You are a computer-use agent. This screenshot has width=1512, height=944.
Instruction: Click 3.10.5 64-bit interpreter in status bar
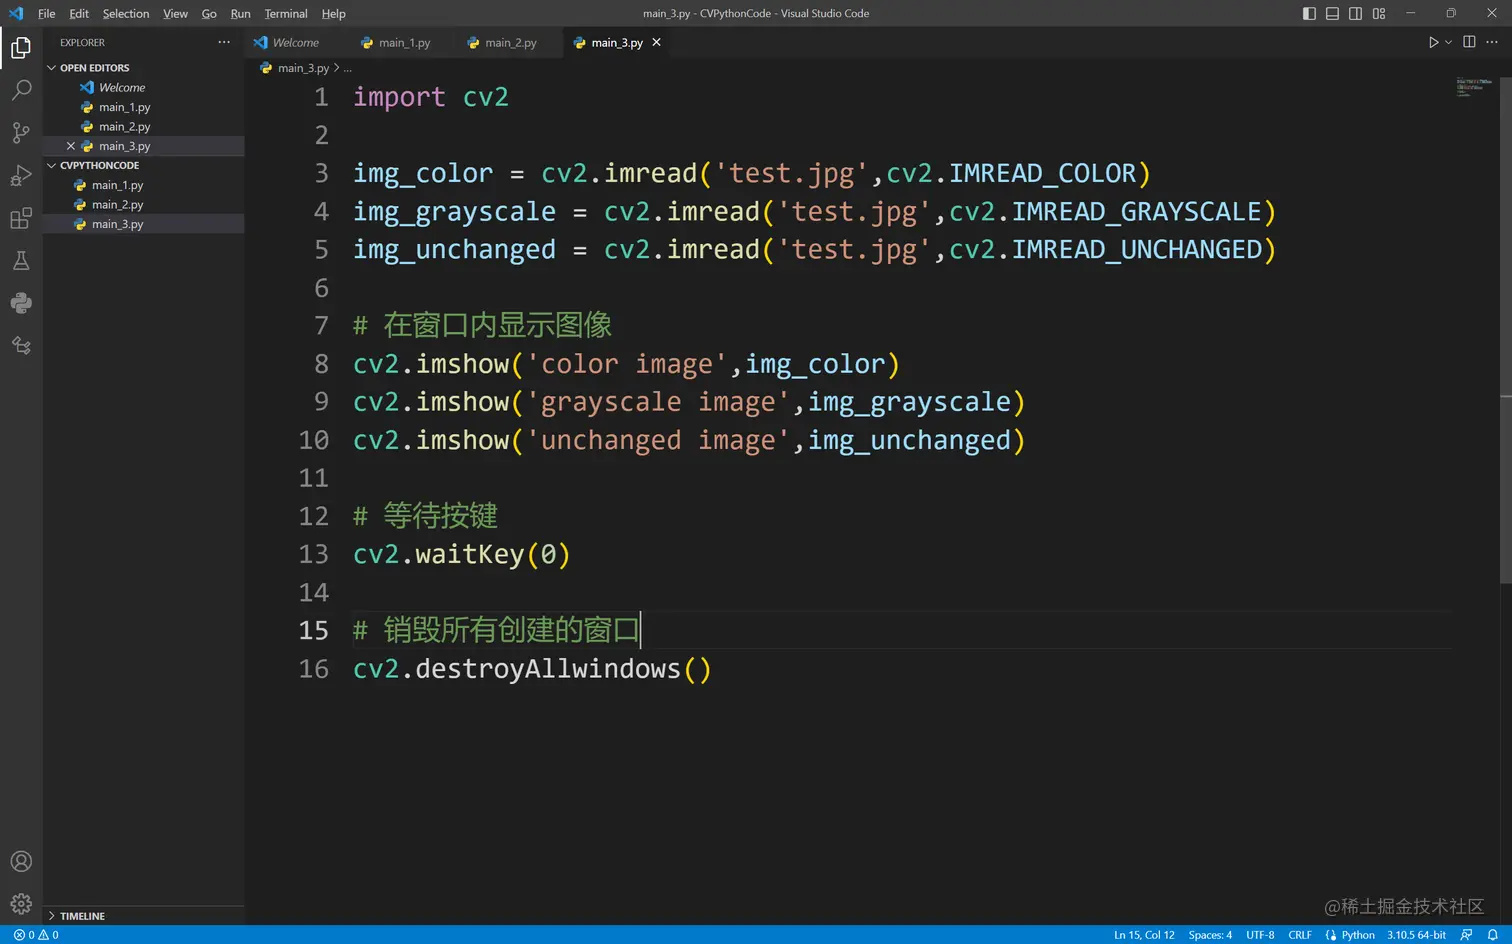1416,935
